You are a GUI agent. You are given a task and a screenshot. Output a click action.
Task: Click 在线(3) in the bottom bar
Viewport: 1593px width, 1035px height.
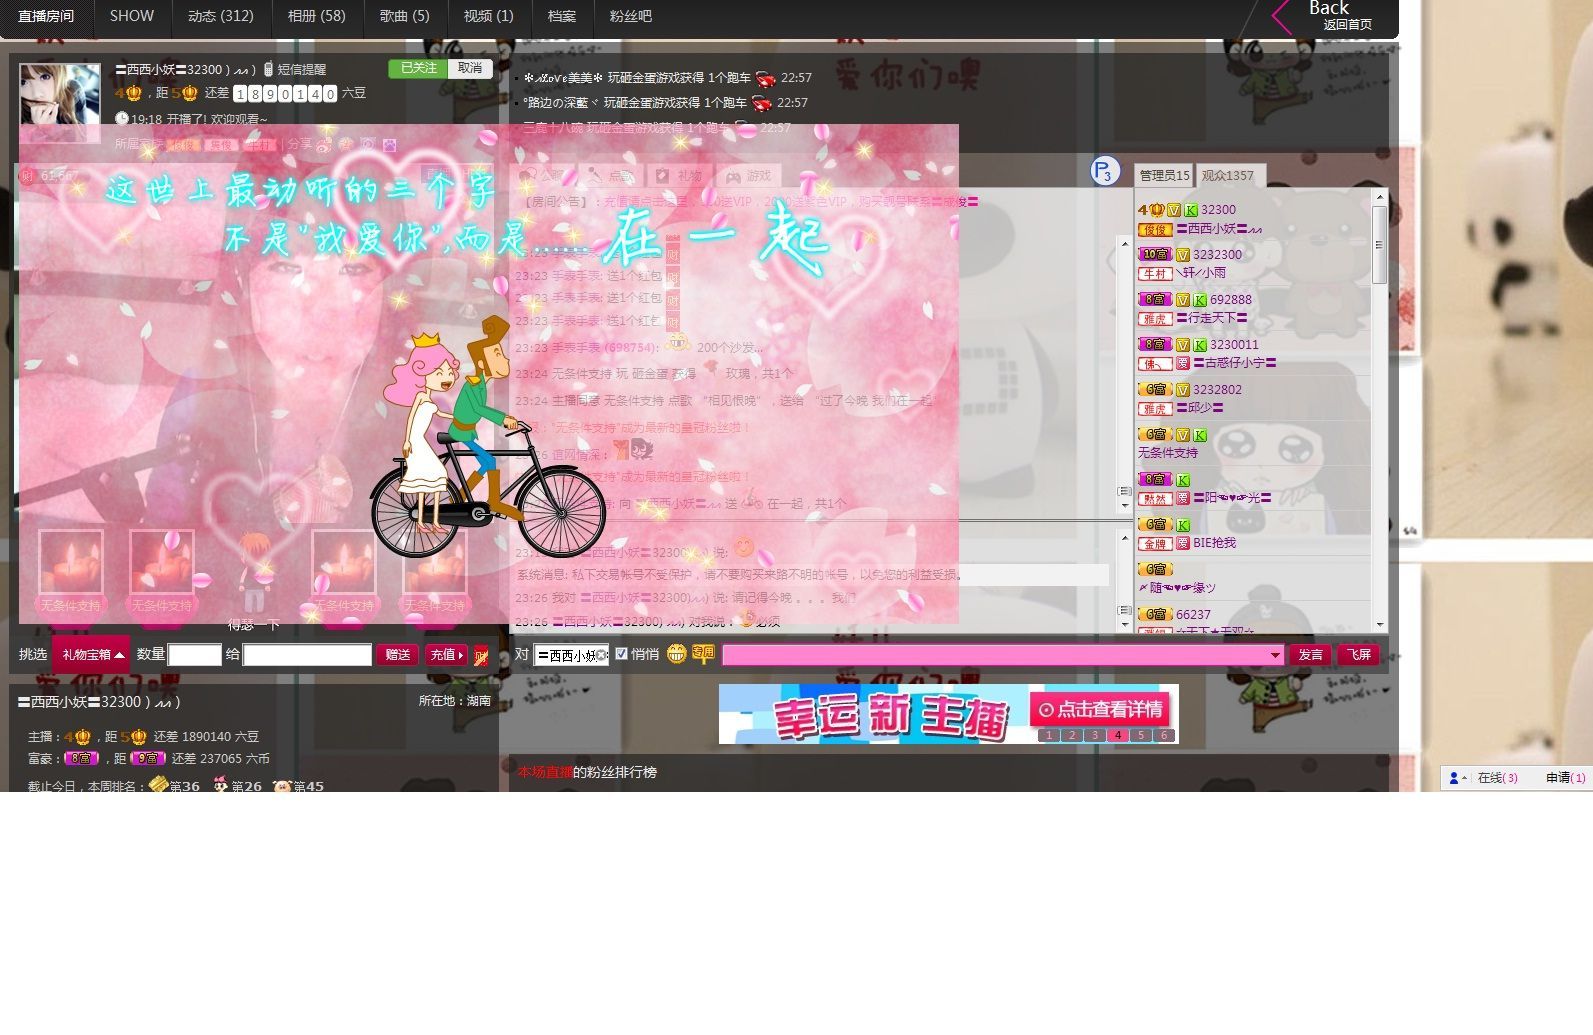click(1498, 778)
